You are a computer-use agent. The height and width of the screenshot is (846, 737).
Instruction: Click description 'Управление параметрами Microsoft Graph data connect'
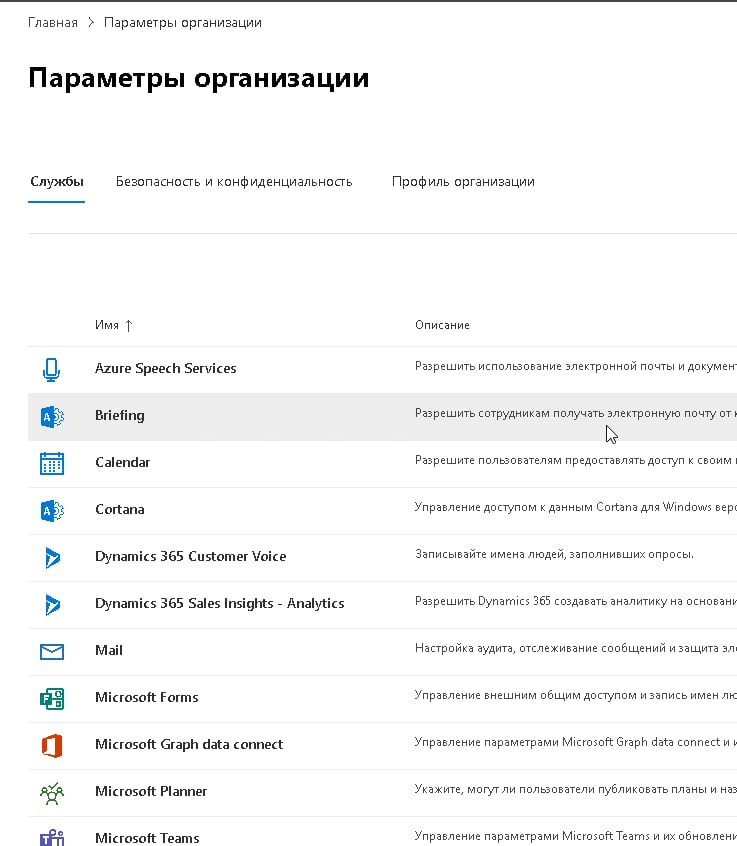[576, 742]
